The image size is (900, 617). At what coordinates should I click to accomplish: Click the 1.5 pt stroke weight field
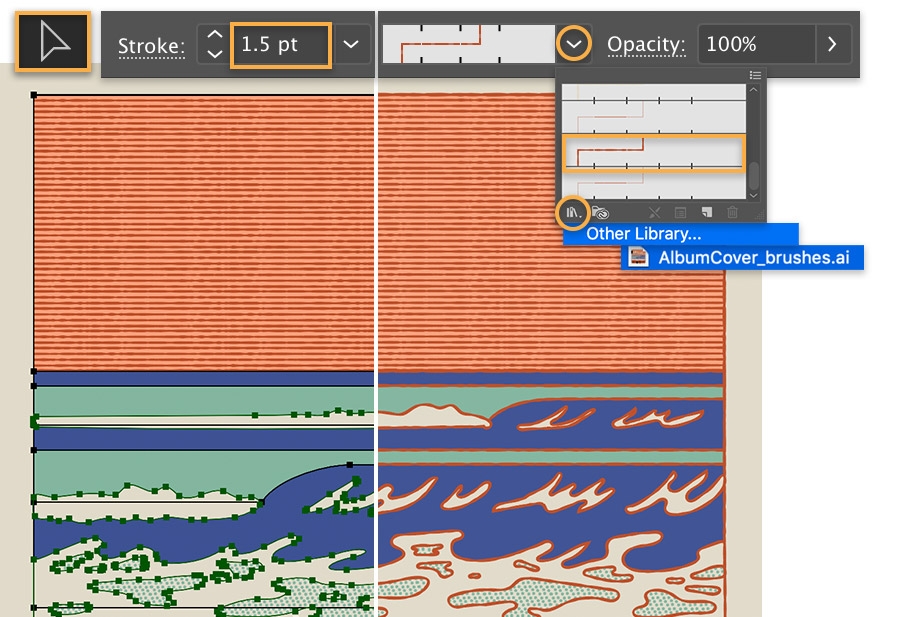(x=281, y=45)
